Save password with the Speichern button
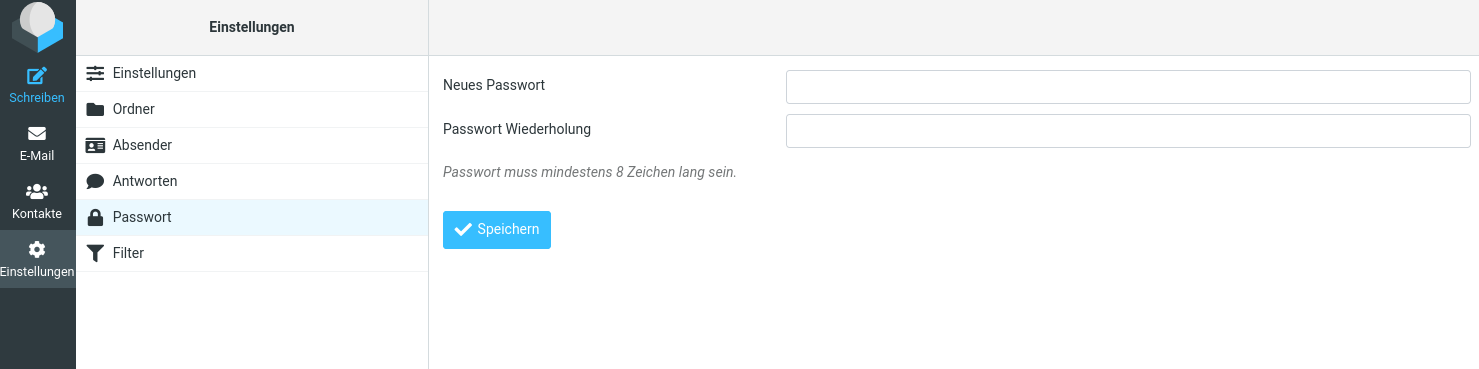 coord(497,229)
